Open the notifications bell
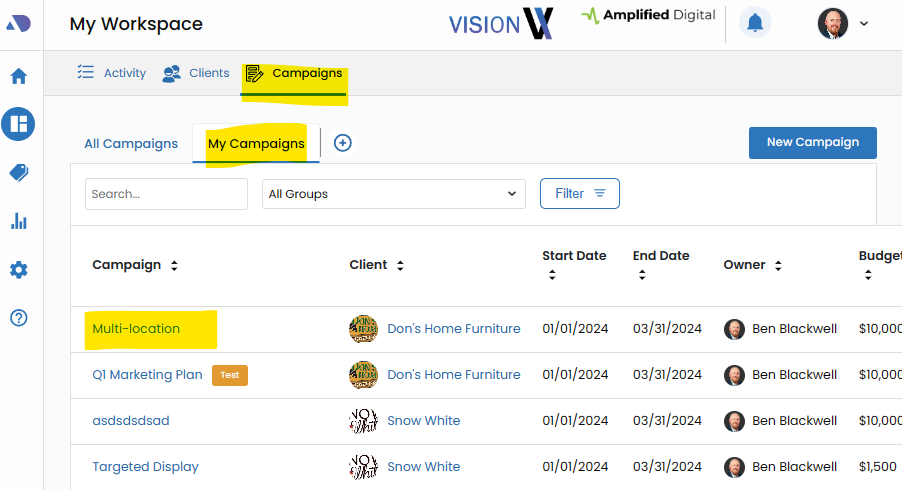The width and height of the screenshot is (902, 490). click(755, 23)
